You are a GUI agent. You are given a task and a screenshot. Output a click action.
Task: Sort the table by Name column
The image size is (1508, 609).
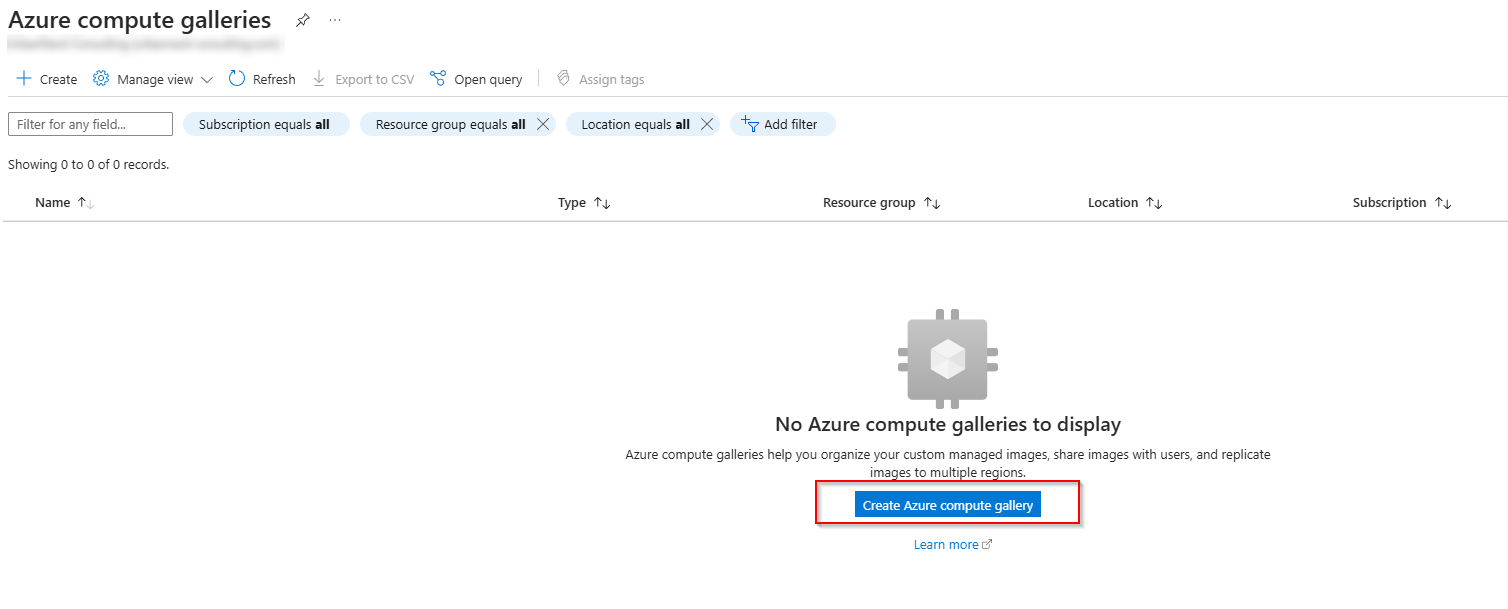(63, 202)
